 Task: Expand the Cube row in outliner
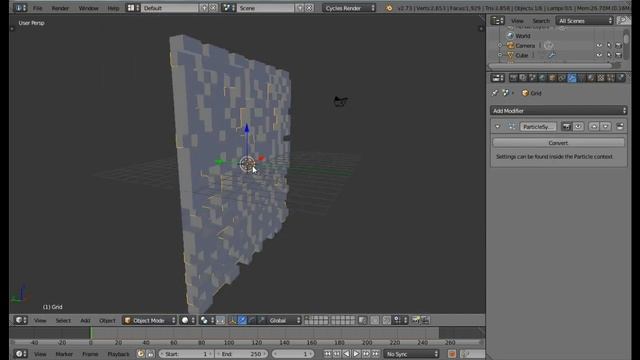pos(500,55)
